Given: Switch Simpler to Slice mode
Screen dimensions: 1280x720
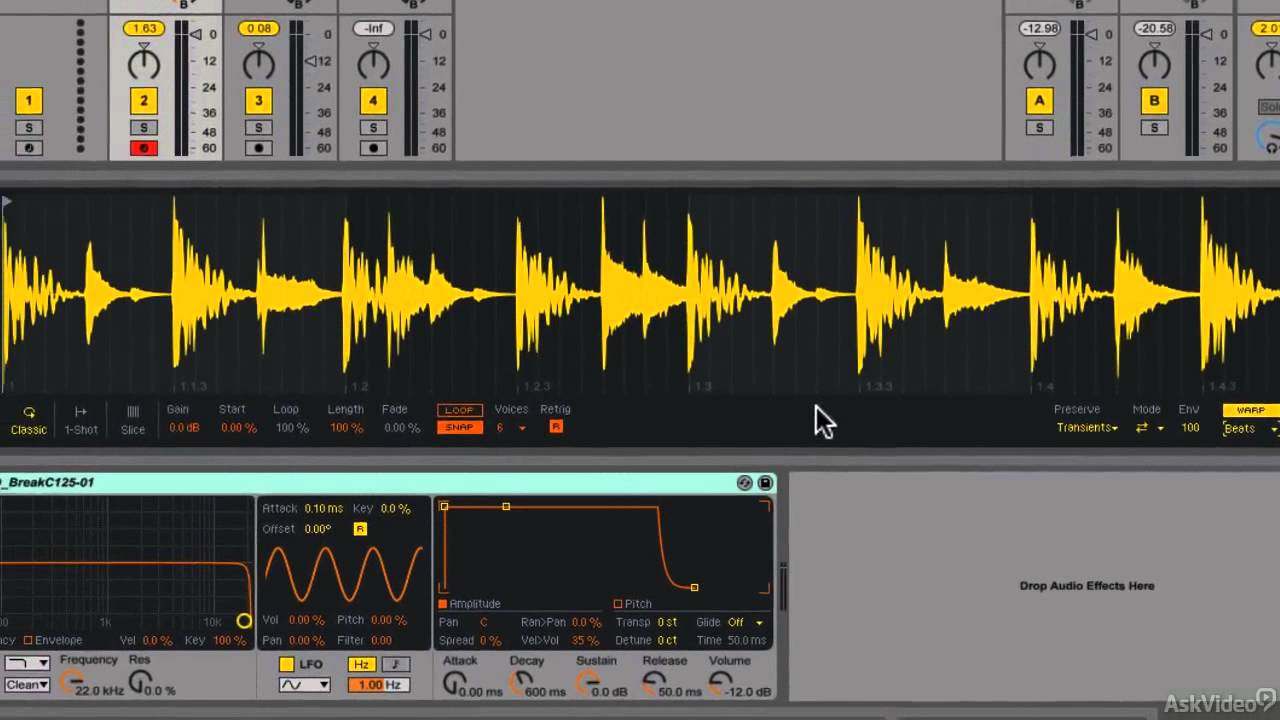Looking at the screenshot, I should point(133,420).
